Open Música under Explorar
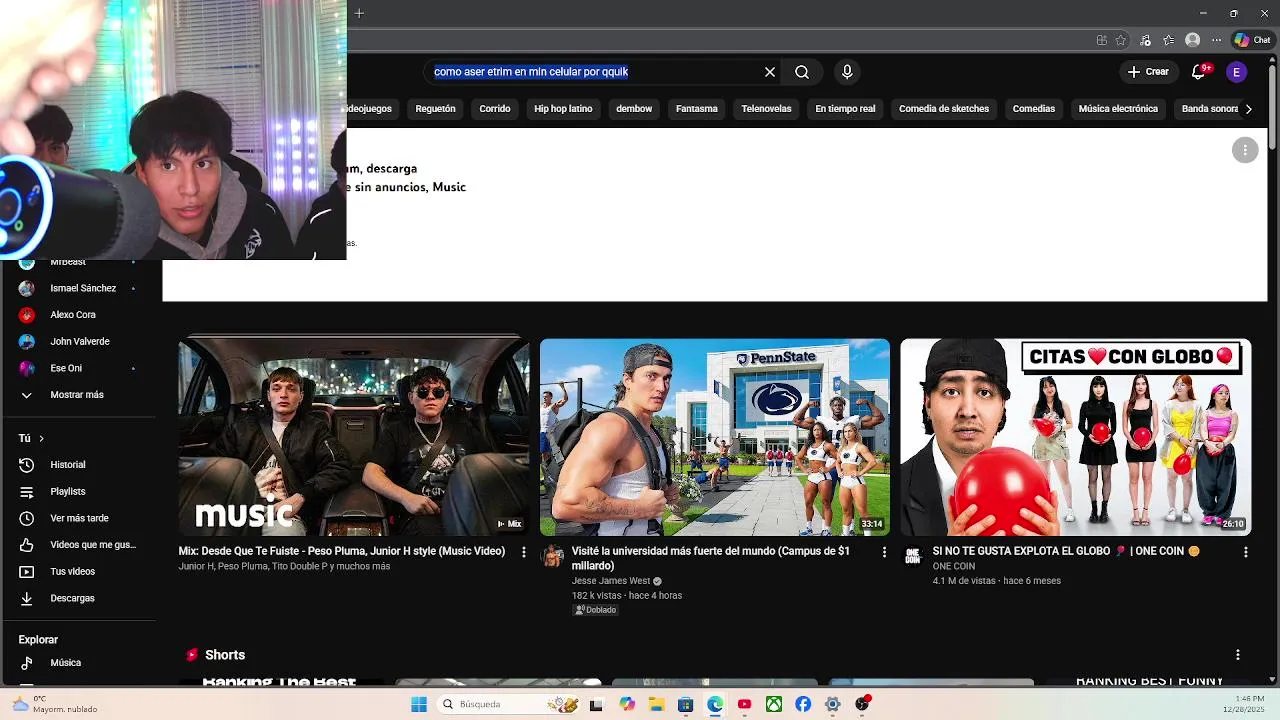The height and width of the screenshot is (720, 1280). click(65, 663)
